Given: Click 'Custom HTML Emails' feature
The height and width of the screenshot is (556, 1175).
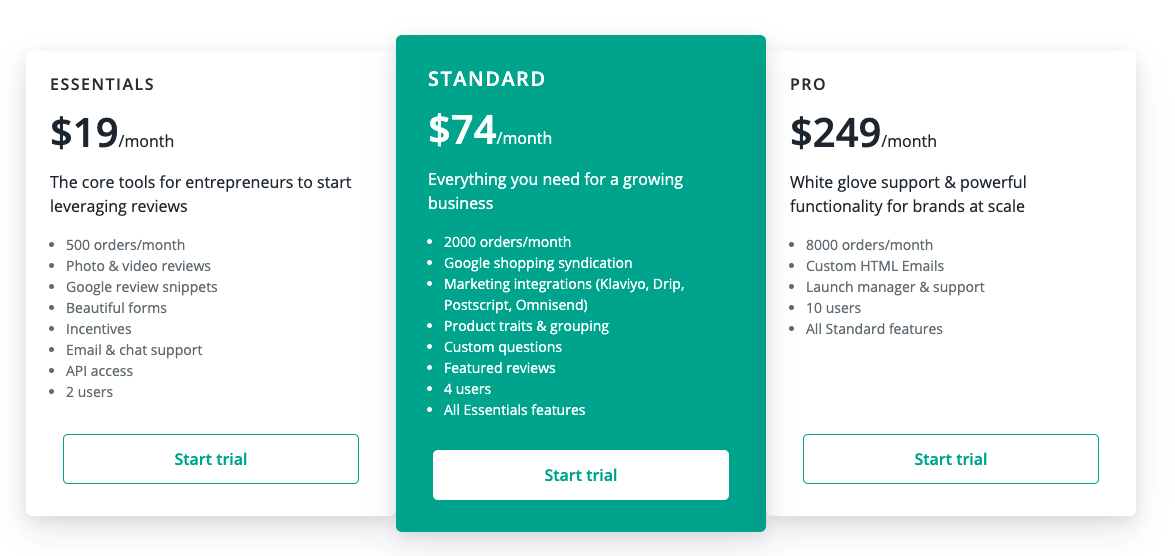Looking at the screenshot, I should pyautogui.click(x=875, y=266).
